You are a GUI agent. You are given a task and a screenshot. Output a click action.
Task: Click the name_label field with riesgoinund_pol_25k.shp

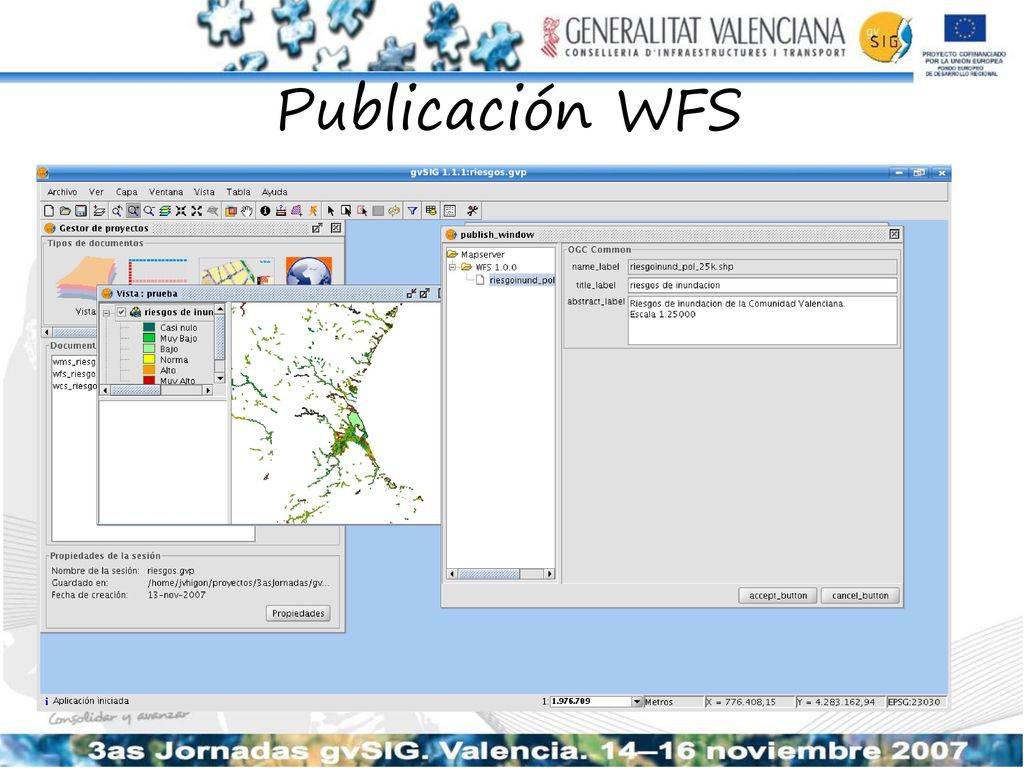762,266
